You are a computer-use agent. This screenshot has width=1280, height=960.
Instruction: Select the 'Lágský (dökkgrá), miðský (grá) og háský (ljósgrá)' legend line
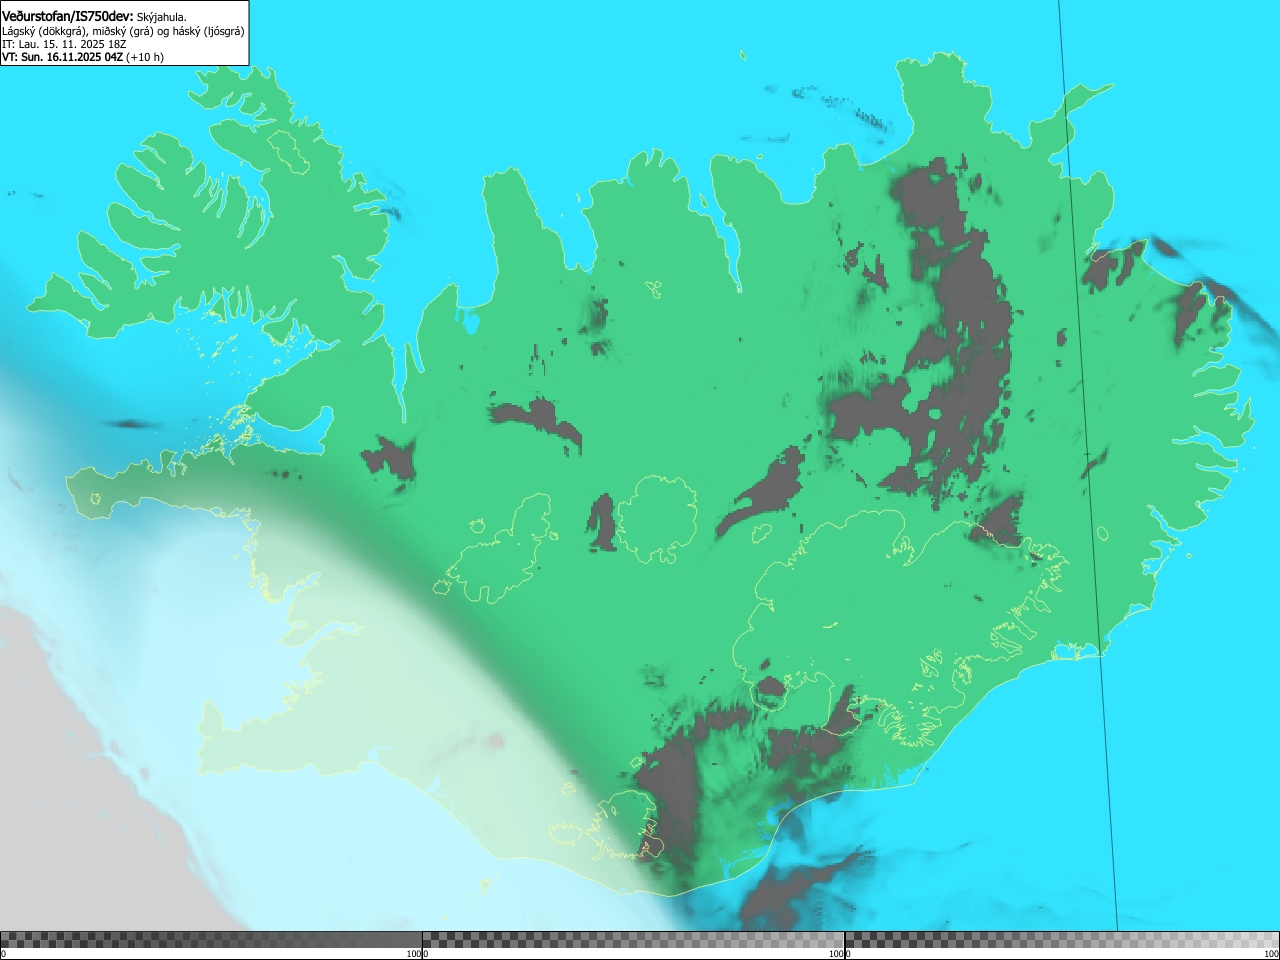tap(123, 31)
